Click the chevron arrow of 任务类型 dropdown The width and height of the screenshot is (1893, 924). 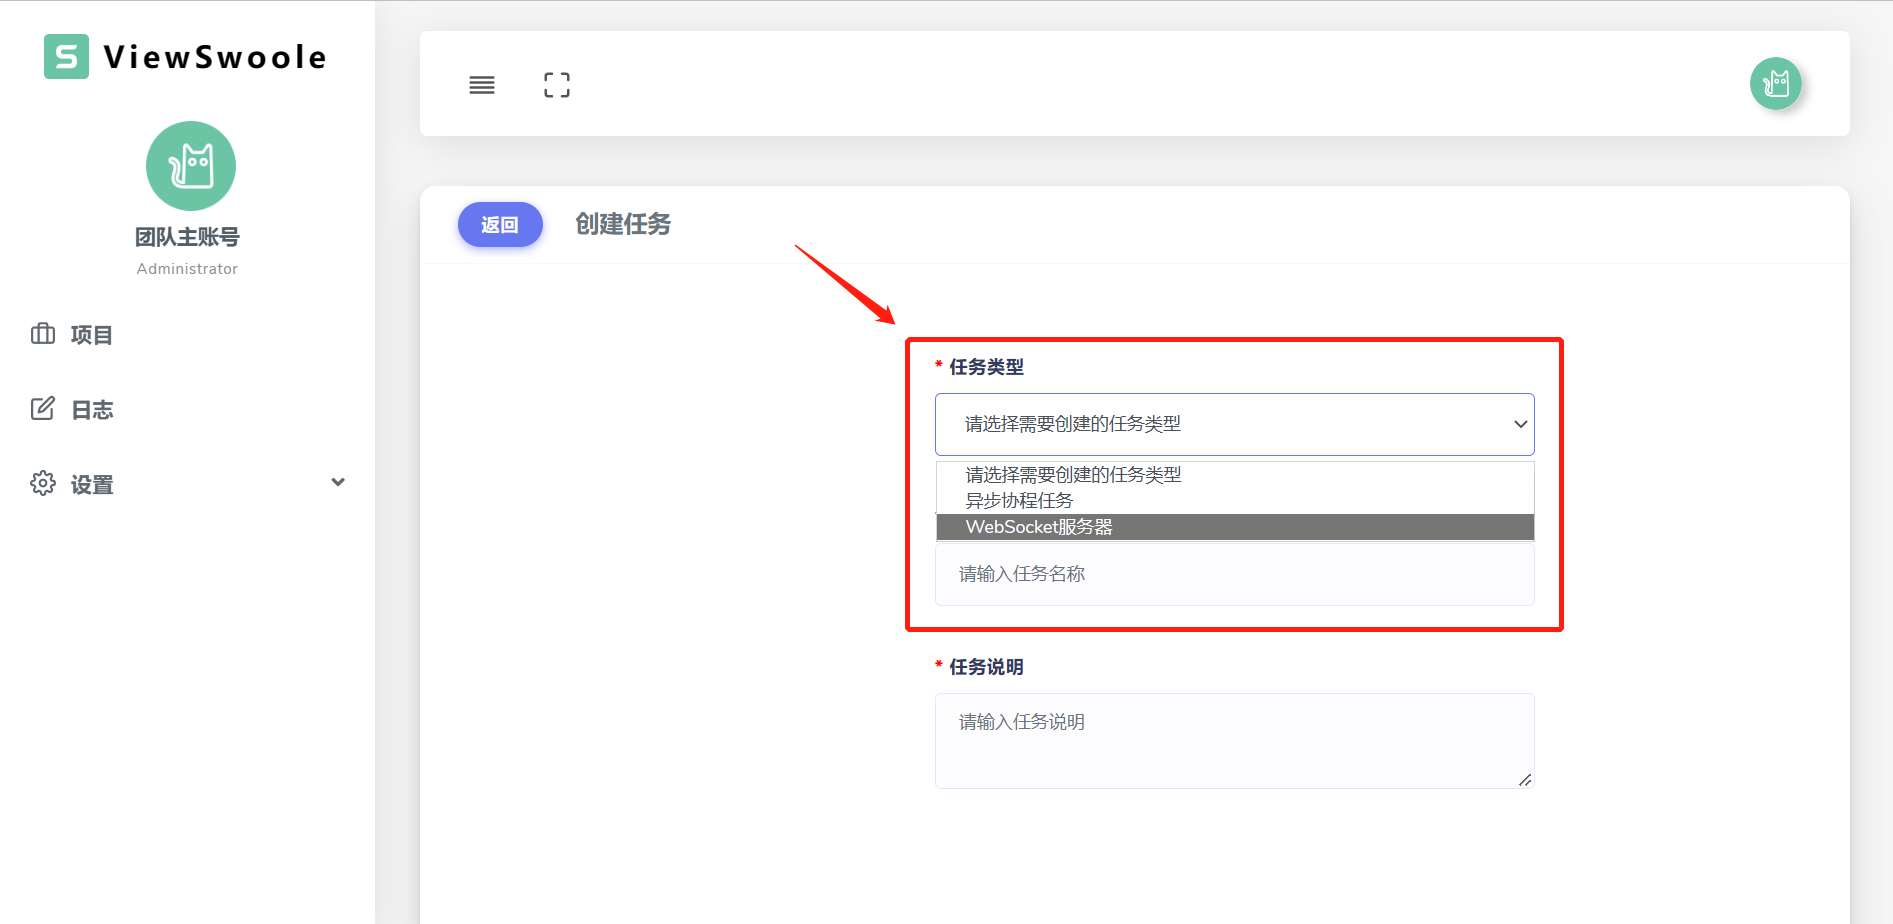[1520, 424]
